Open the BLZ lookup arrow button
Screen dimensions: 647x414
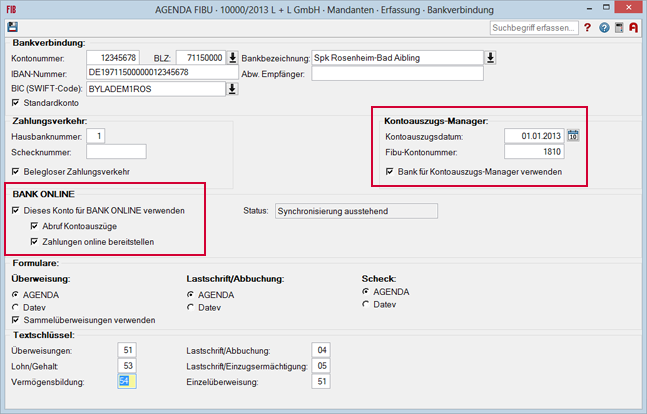pos(233,57)
